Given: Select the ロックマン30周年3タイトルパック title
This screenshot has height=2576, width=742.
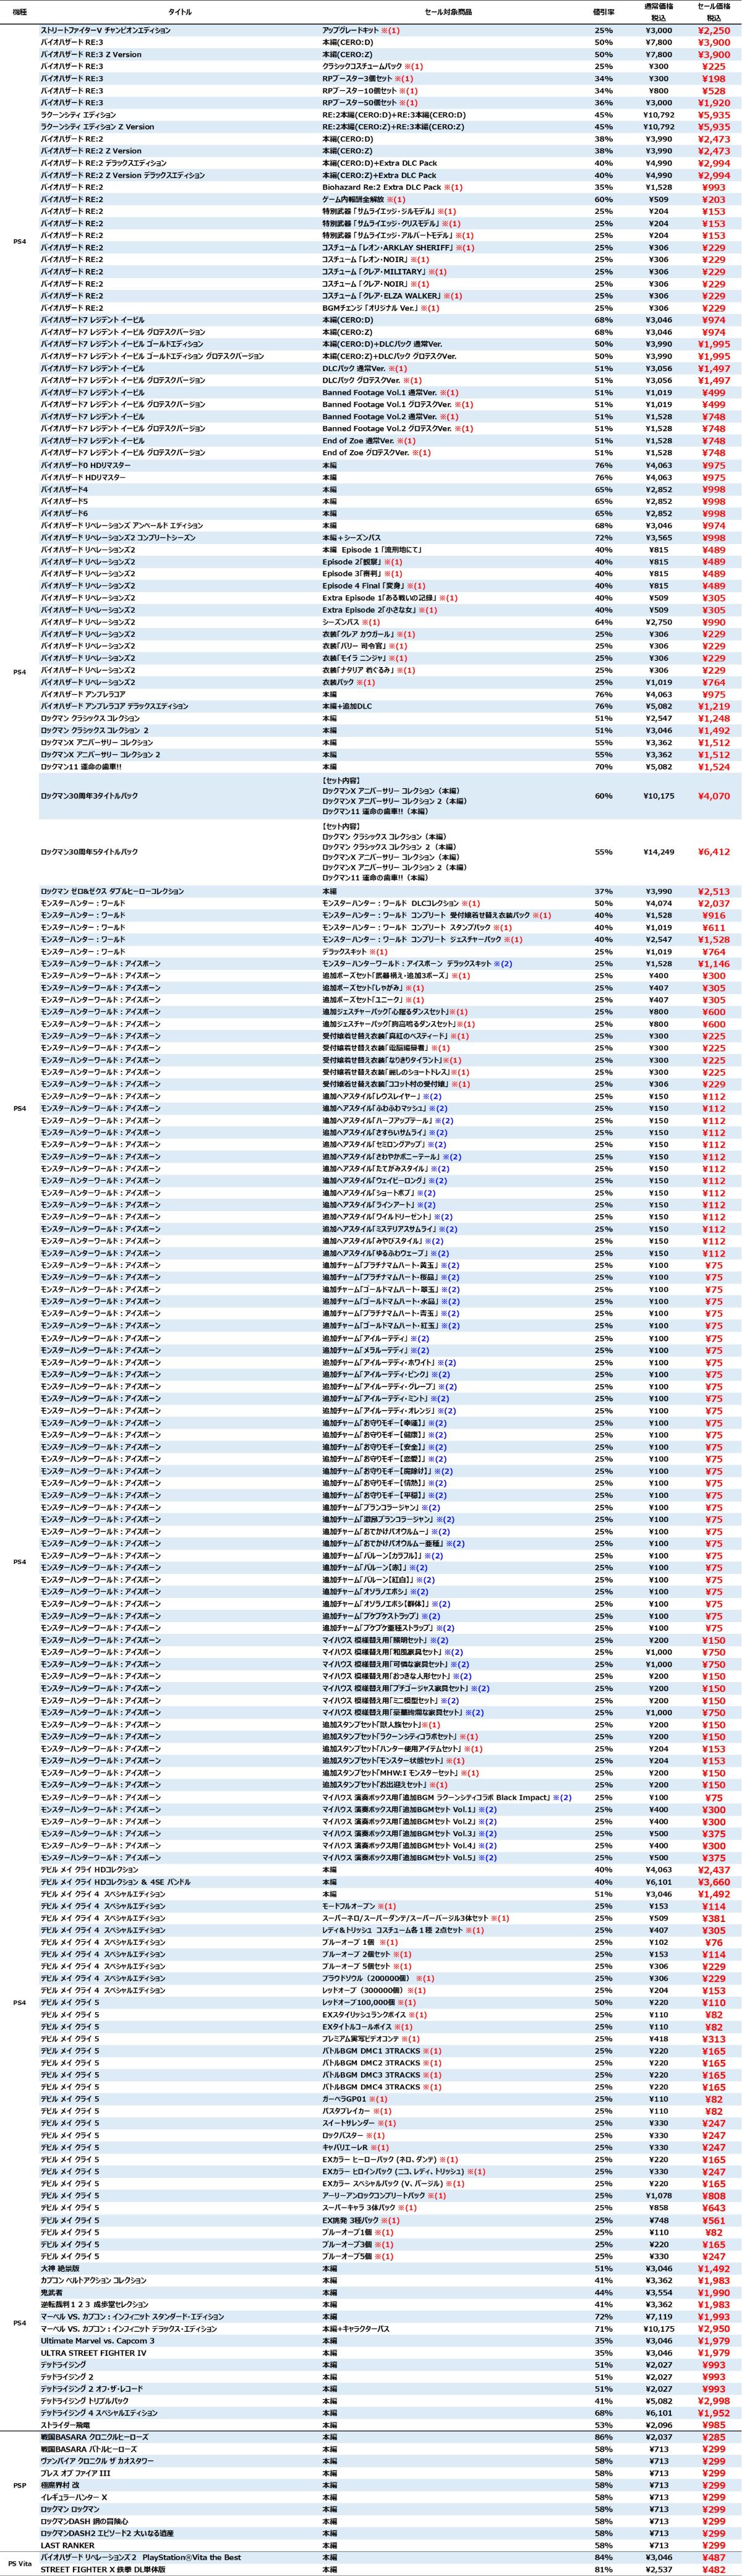Looking at the screenshot, I should [x=90, y=796].
